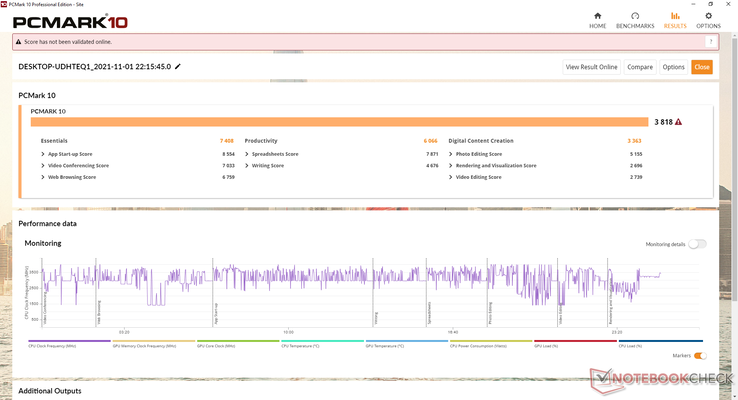738x400 pixels.
Task: Open the result Options button
Action: point(673,67)
